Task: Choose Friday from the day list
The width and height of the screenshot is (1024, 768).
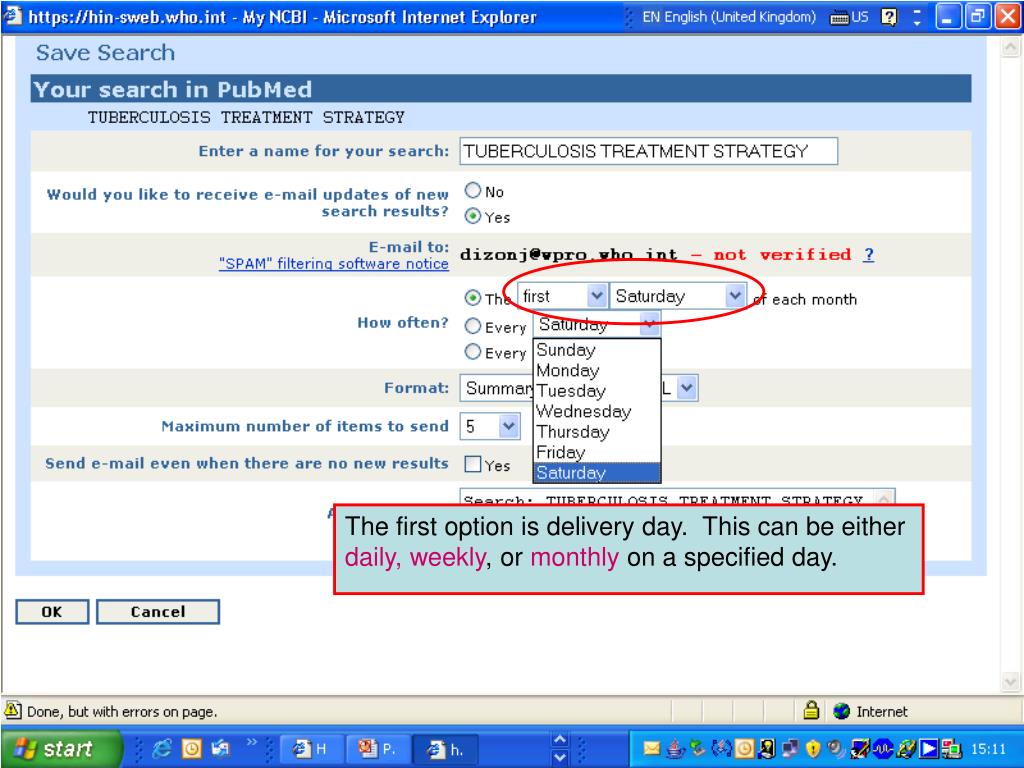Action: coord(597,452)
